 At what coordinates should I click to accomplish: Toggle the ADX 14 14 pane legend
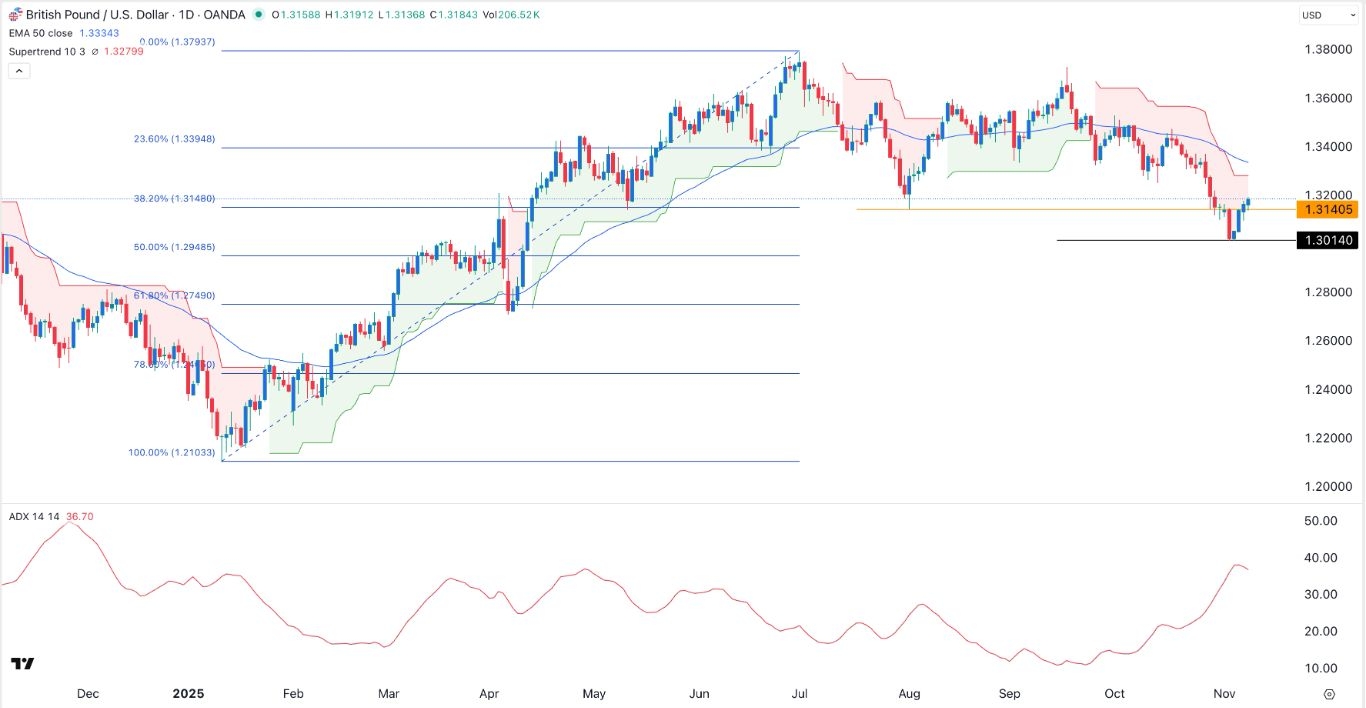(32, 517)
